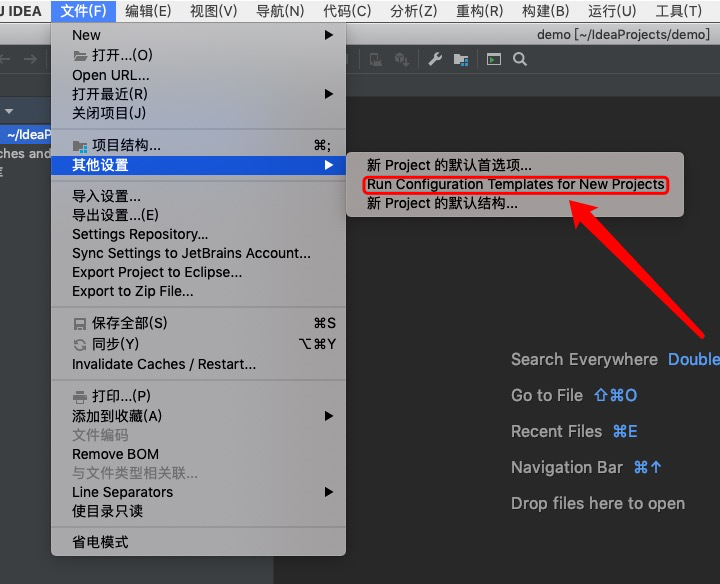Open the 工具(T) menu
The width and height of the screenshot is (720, 584).
(678, 11)
